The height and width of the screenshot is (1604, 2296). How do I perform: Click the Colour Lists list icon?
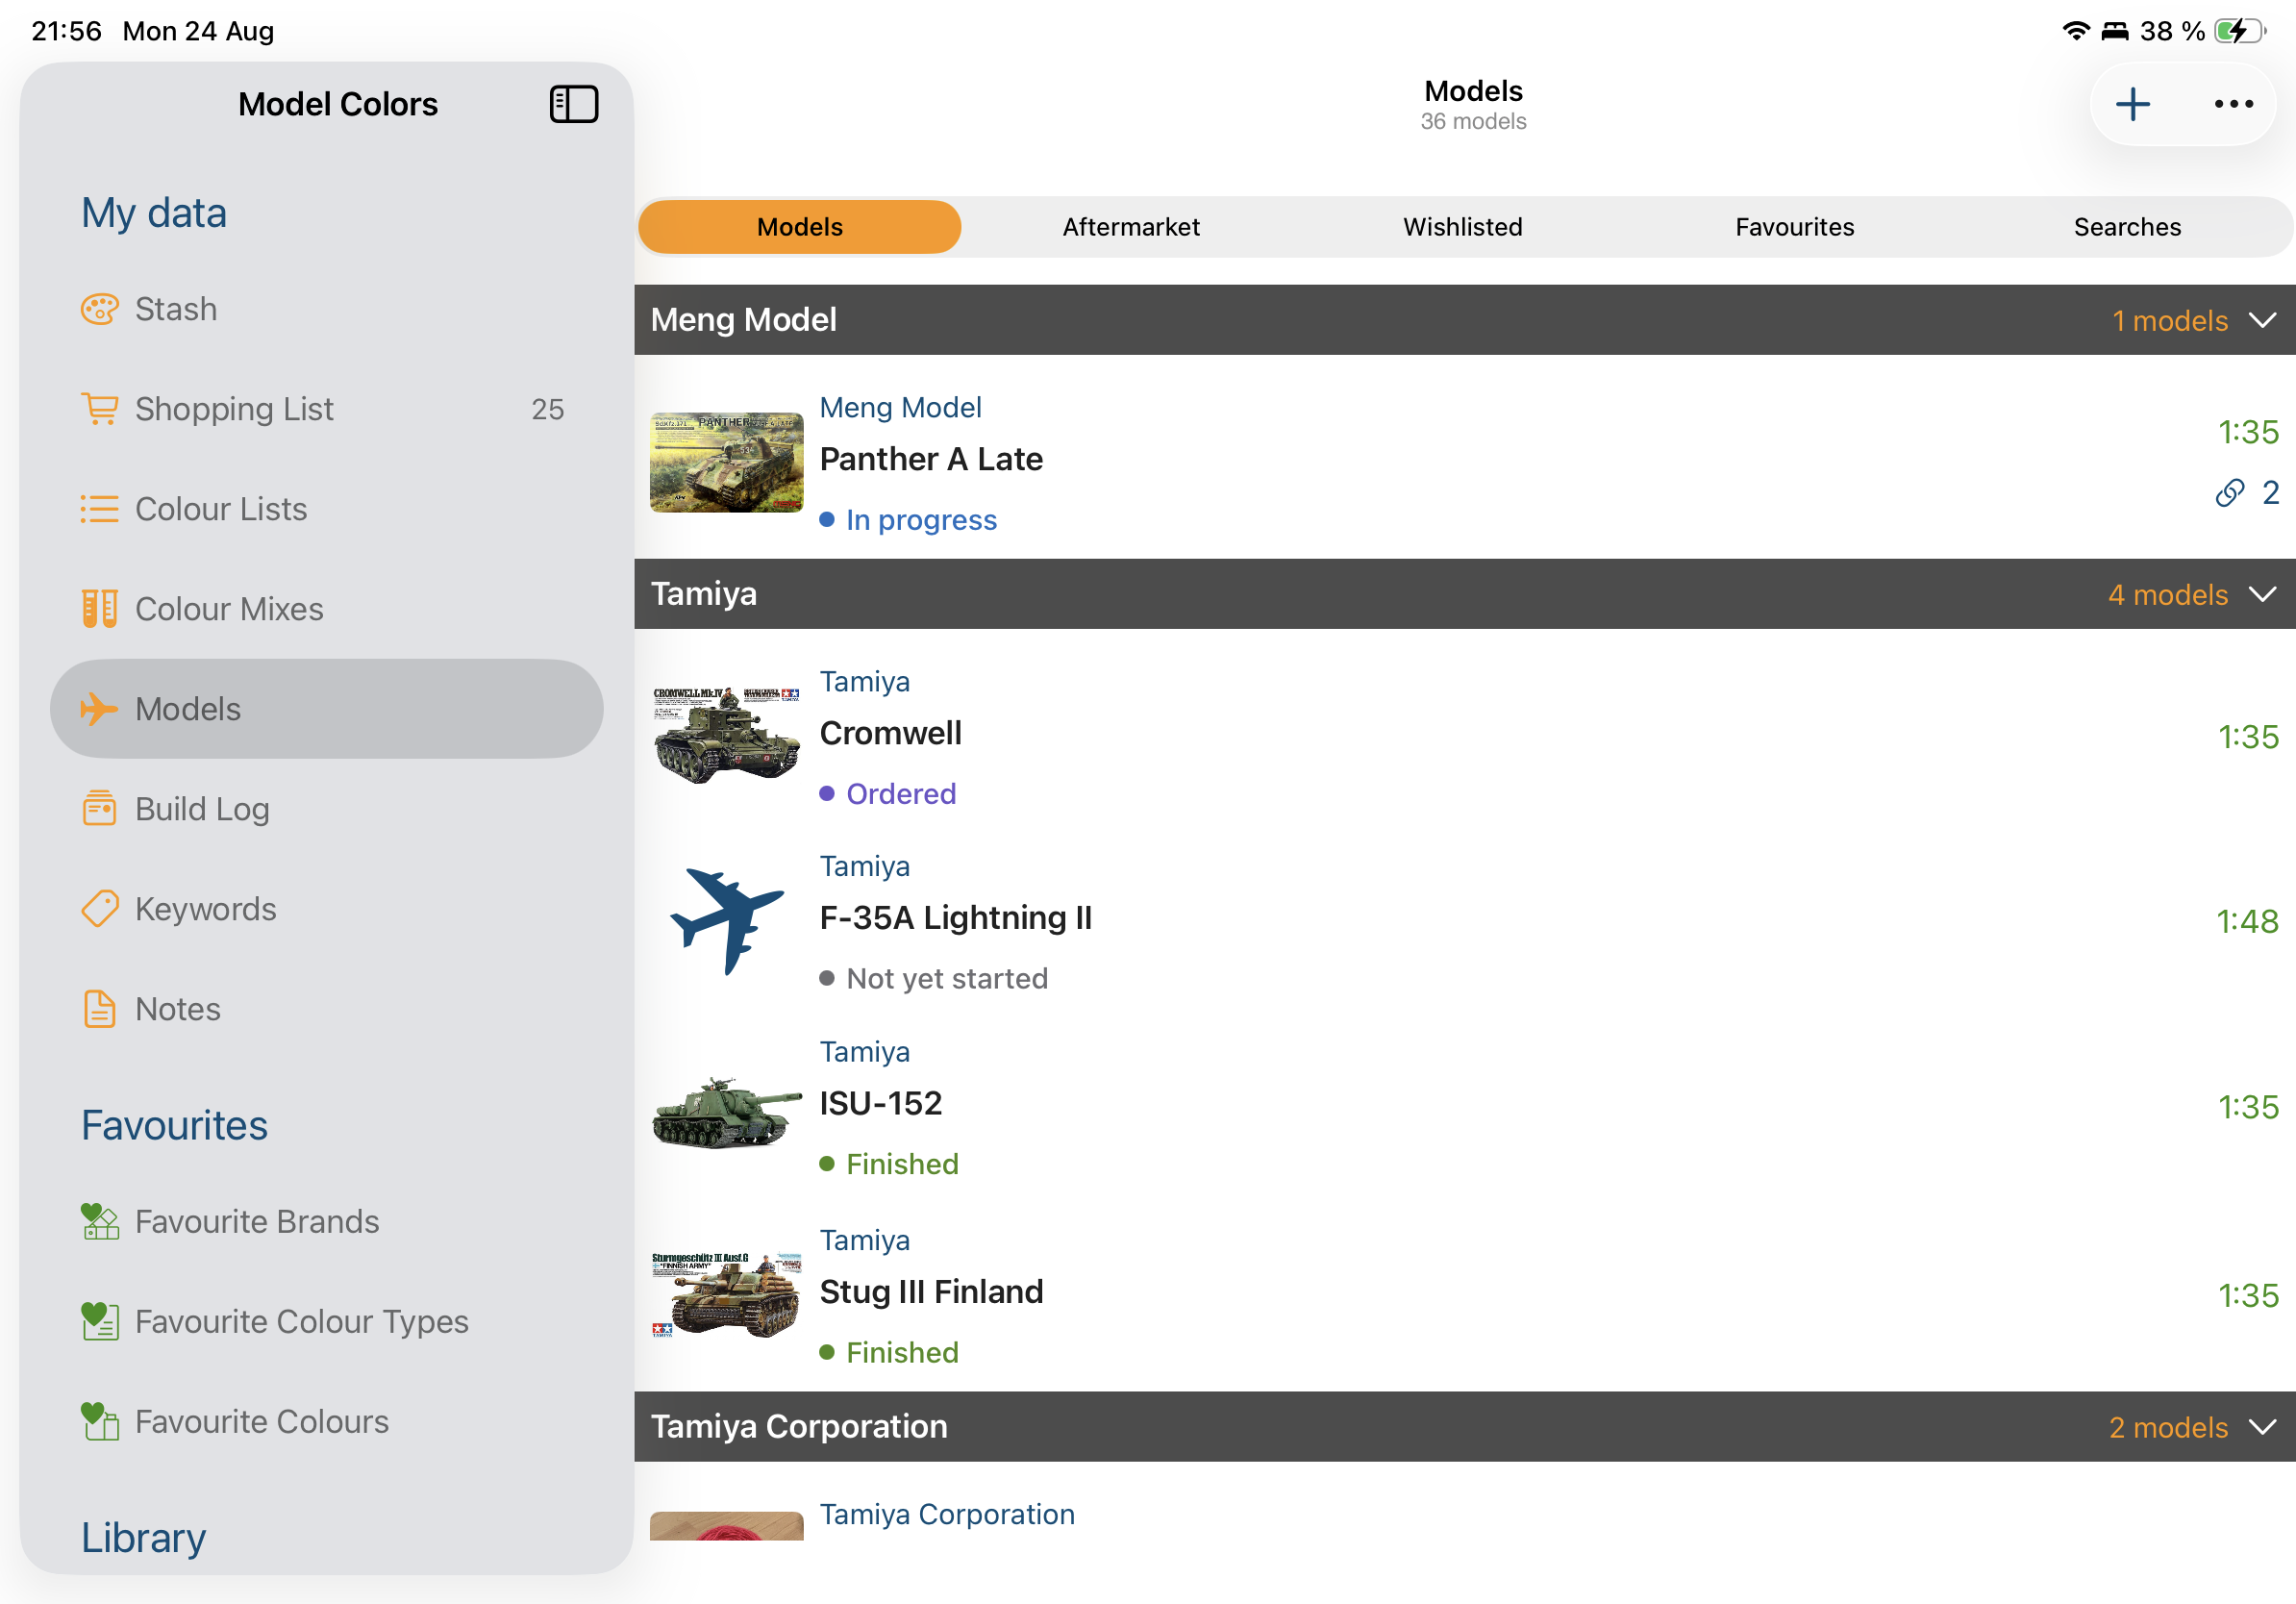pos(99,509)
